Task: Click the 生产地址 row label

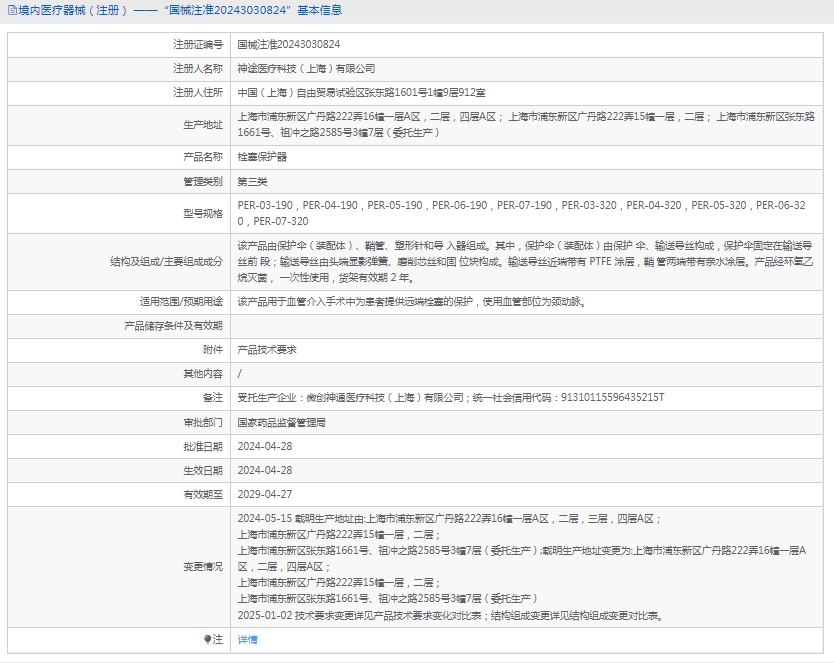Action: point(203,125)
